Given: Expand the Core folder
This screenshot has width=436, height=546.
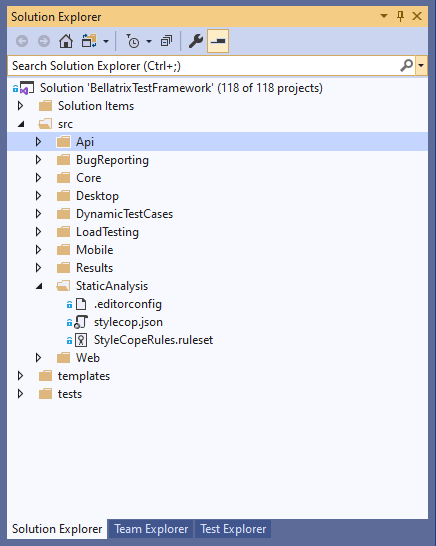Looking at the screenshot, I should 39,178.
